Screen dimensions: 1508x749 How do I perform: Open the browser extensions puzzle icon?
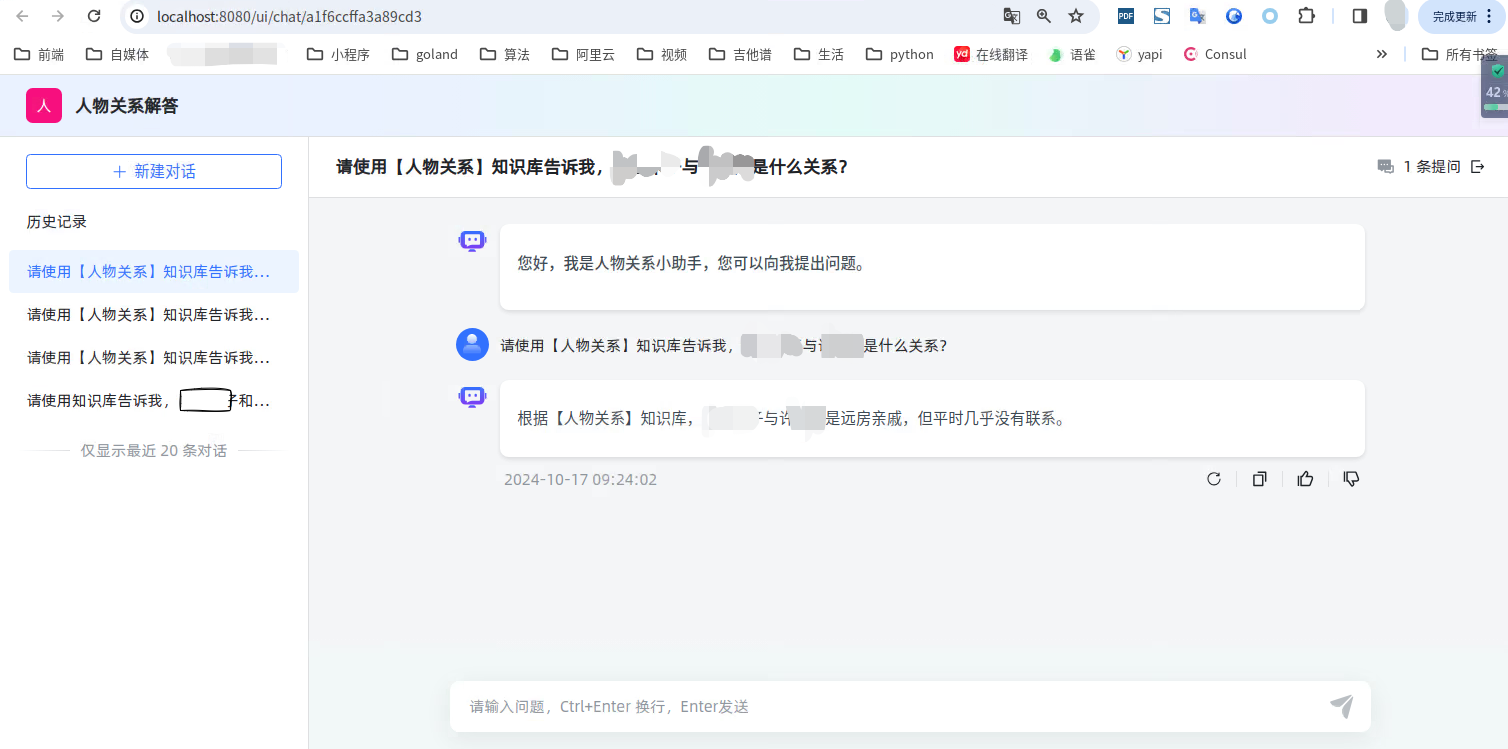[x=1306, y=16]
